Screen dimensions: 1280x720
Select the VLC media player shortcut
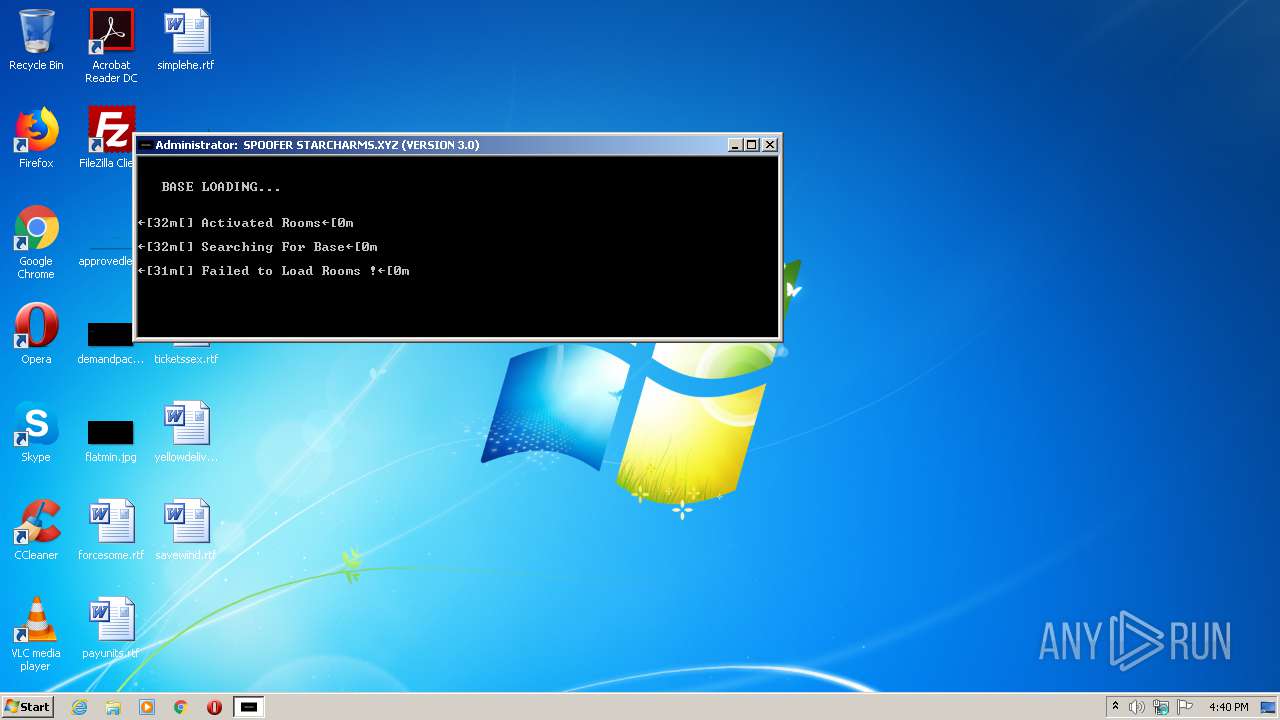pos(36,634)
